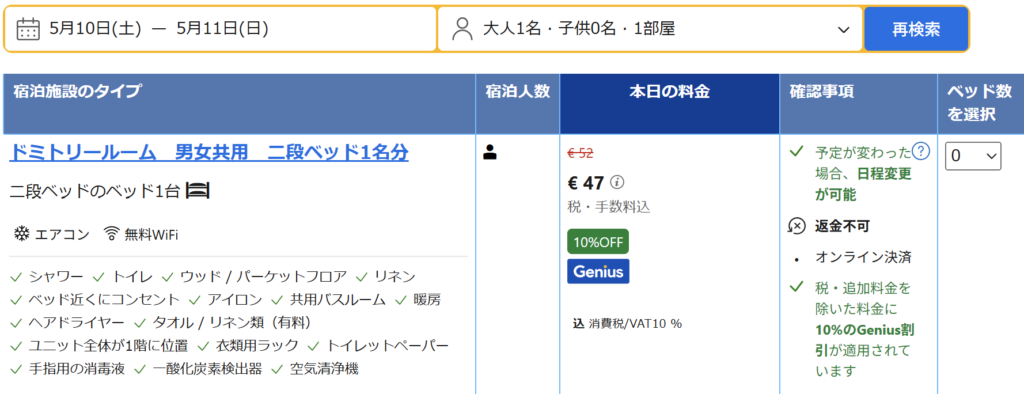Screen dimensions: 1024x394
Task: Open the date range field 5月10日 — 5月11日
Action: pyautogui.click(x=220, y=29)
